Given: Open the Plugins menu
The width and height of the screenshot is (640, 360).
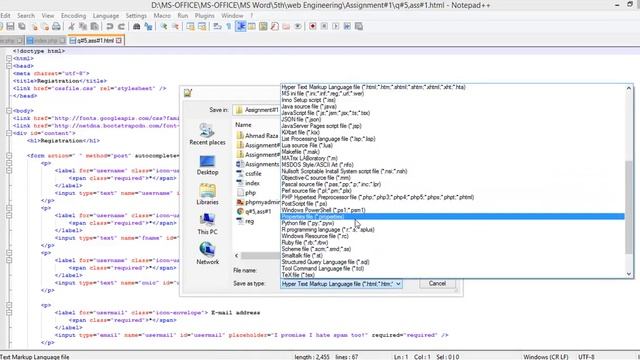Looking at the screenshot, I should click(x=204, y=16).
